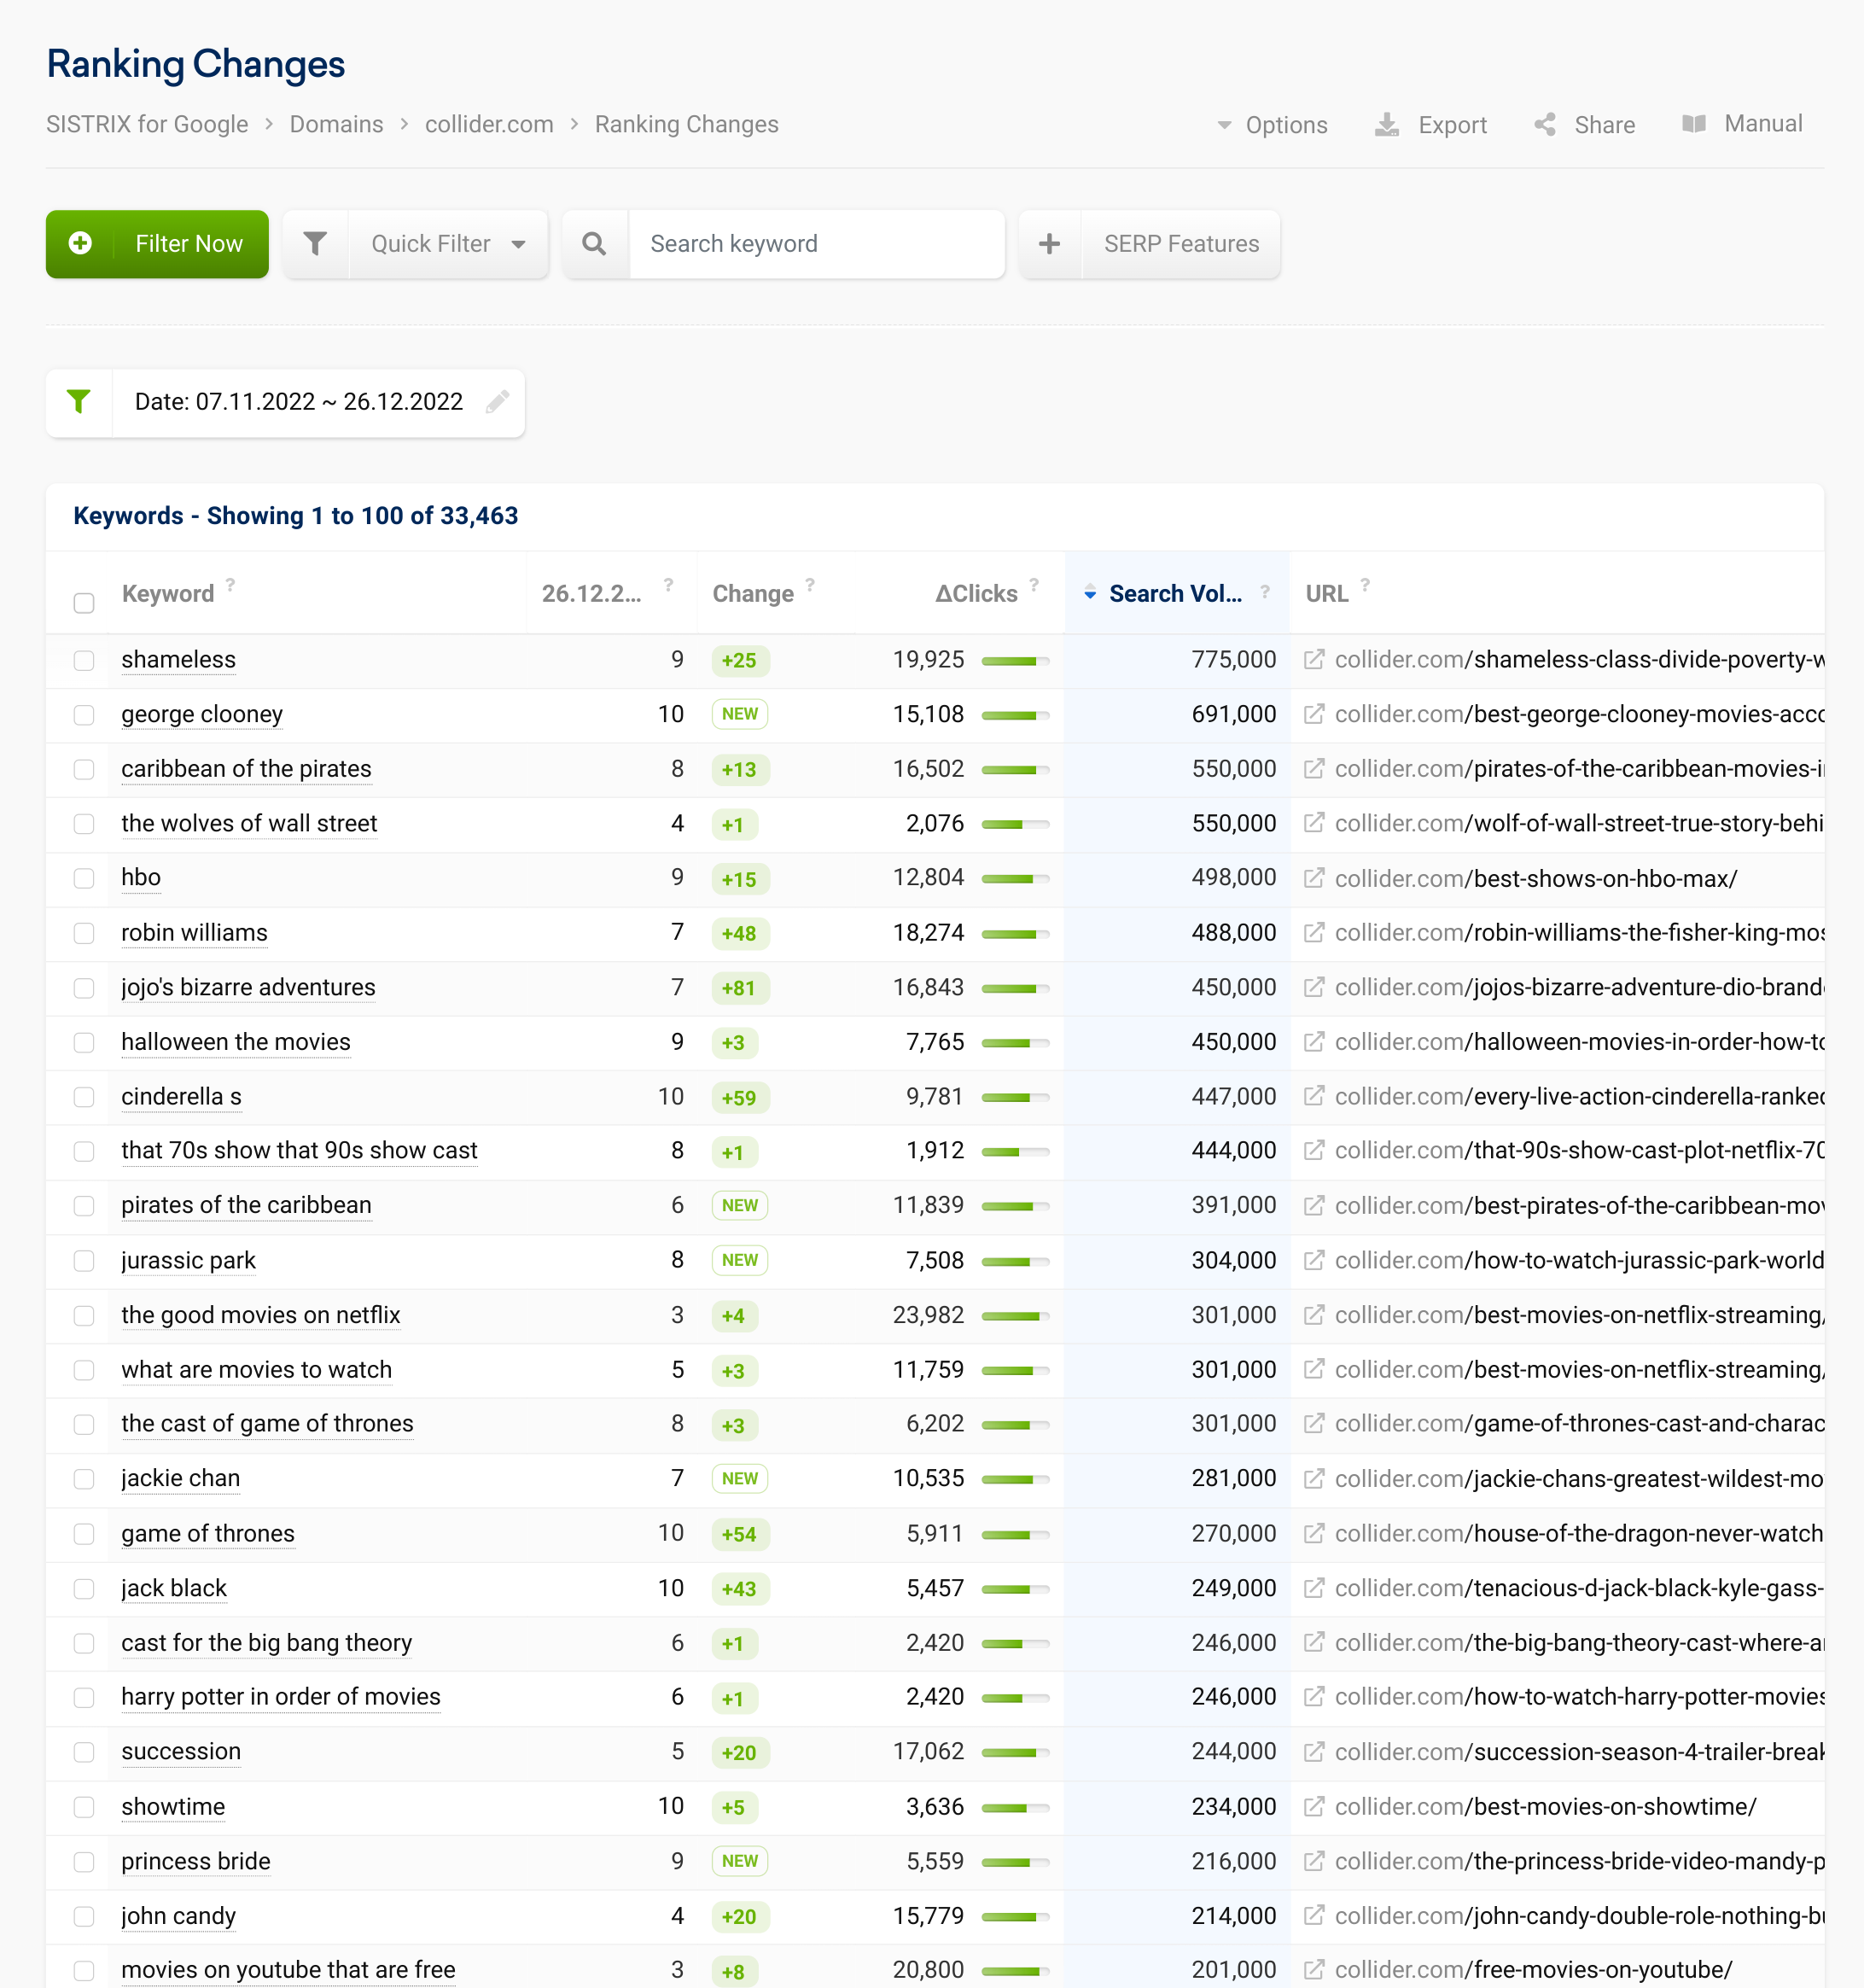Click the clicks bar for shameless row
The image size is (1864, 1988).
point(1015,661)
